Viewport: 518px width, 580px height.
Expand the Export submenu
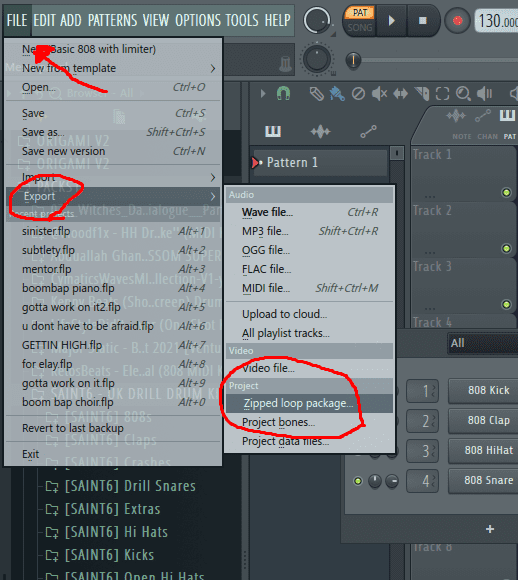tap(113, 196)
